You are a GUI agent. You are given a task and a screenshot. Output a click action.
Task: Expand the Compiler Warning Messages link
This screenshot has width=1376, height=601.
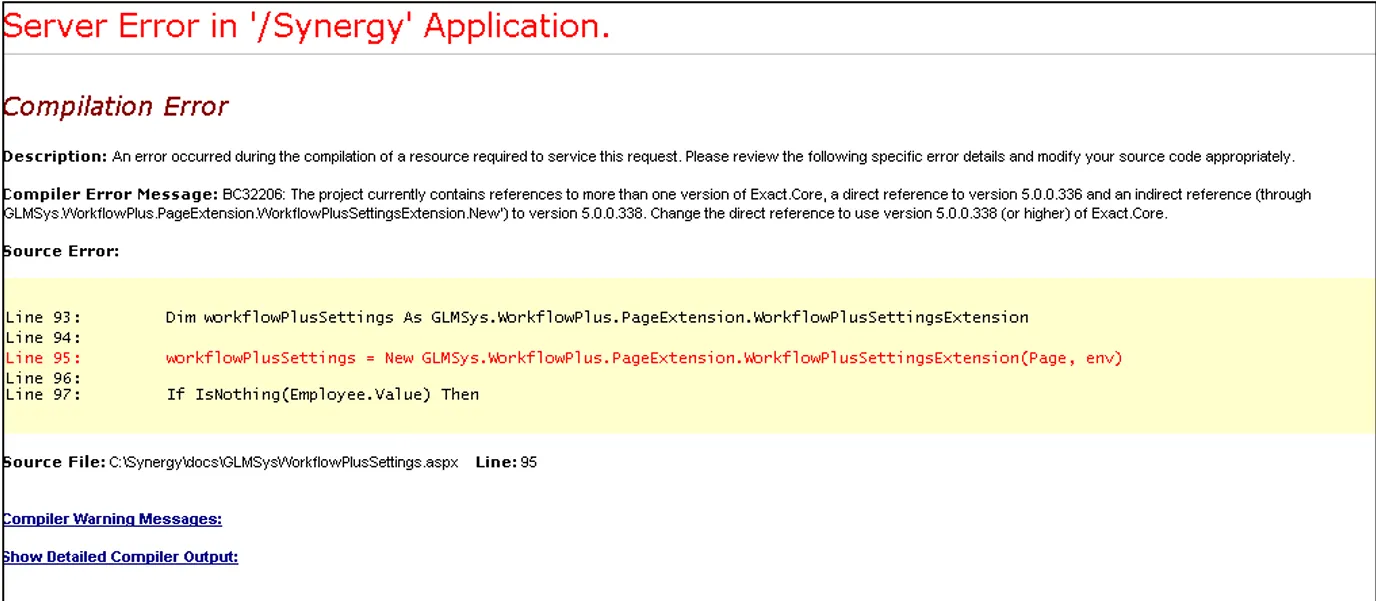(x=112, y=519)
